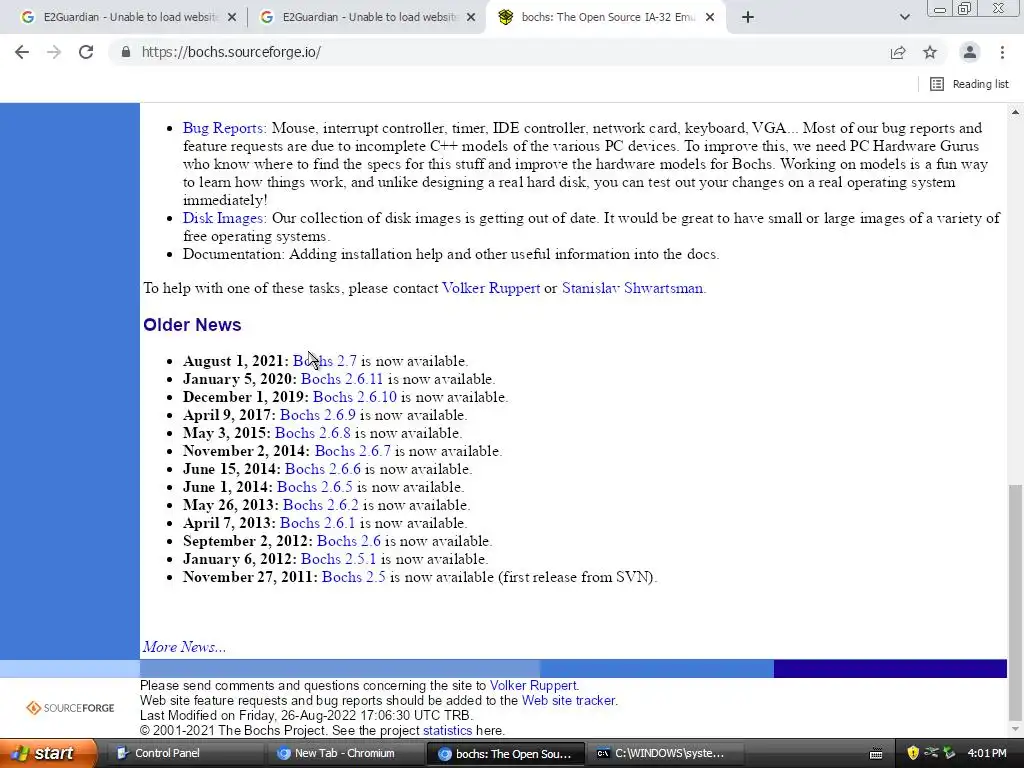
Task: Click the security shield tray icon
Action: point(913,754)
